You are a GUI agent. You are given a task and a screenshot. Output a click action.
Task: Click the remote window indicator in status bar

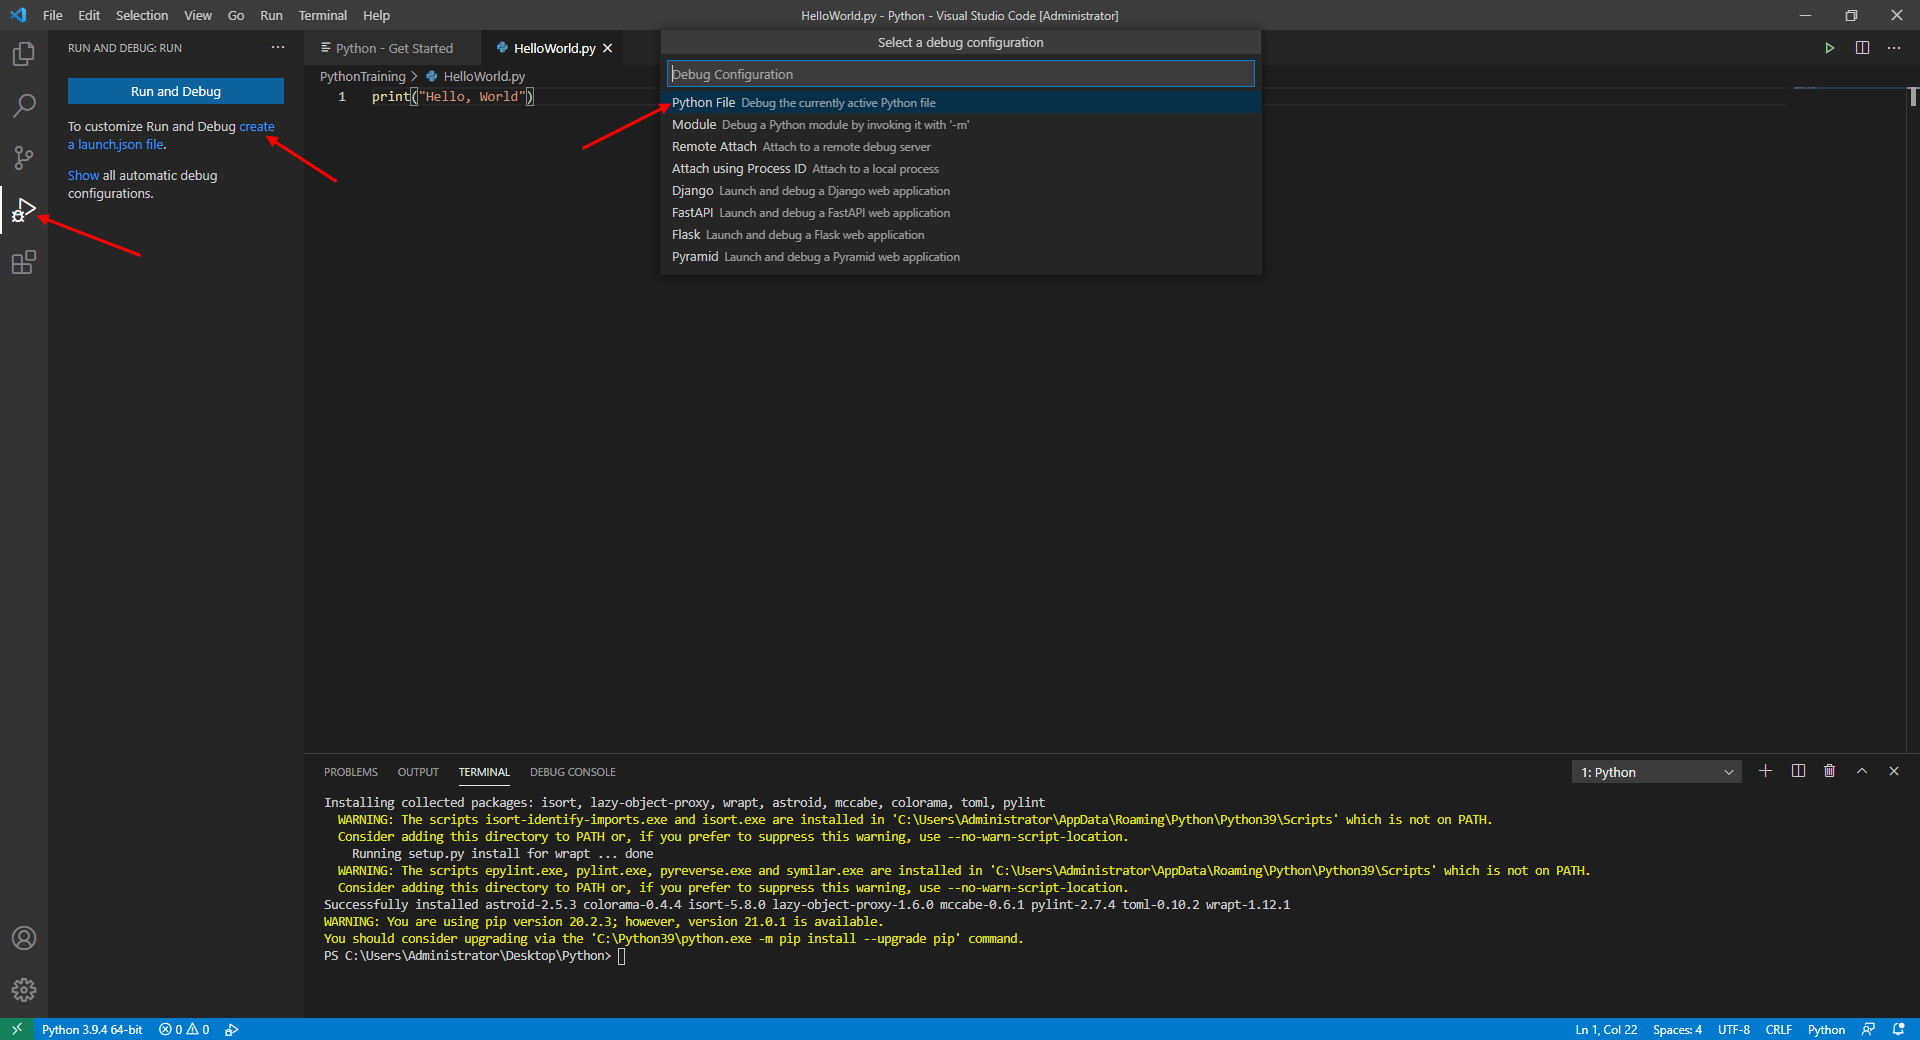[x=17, y=1029]
